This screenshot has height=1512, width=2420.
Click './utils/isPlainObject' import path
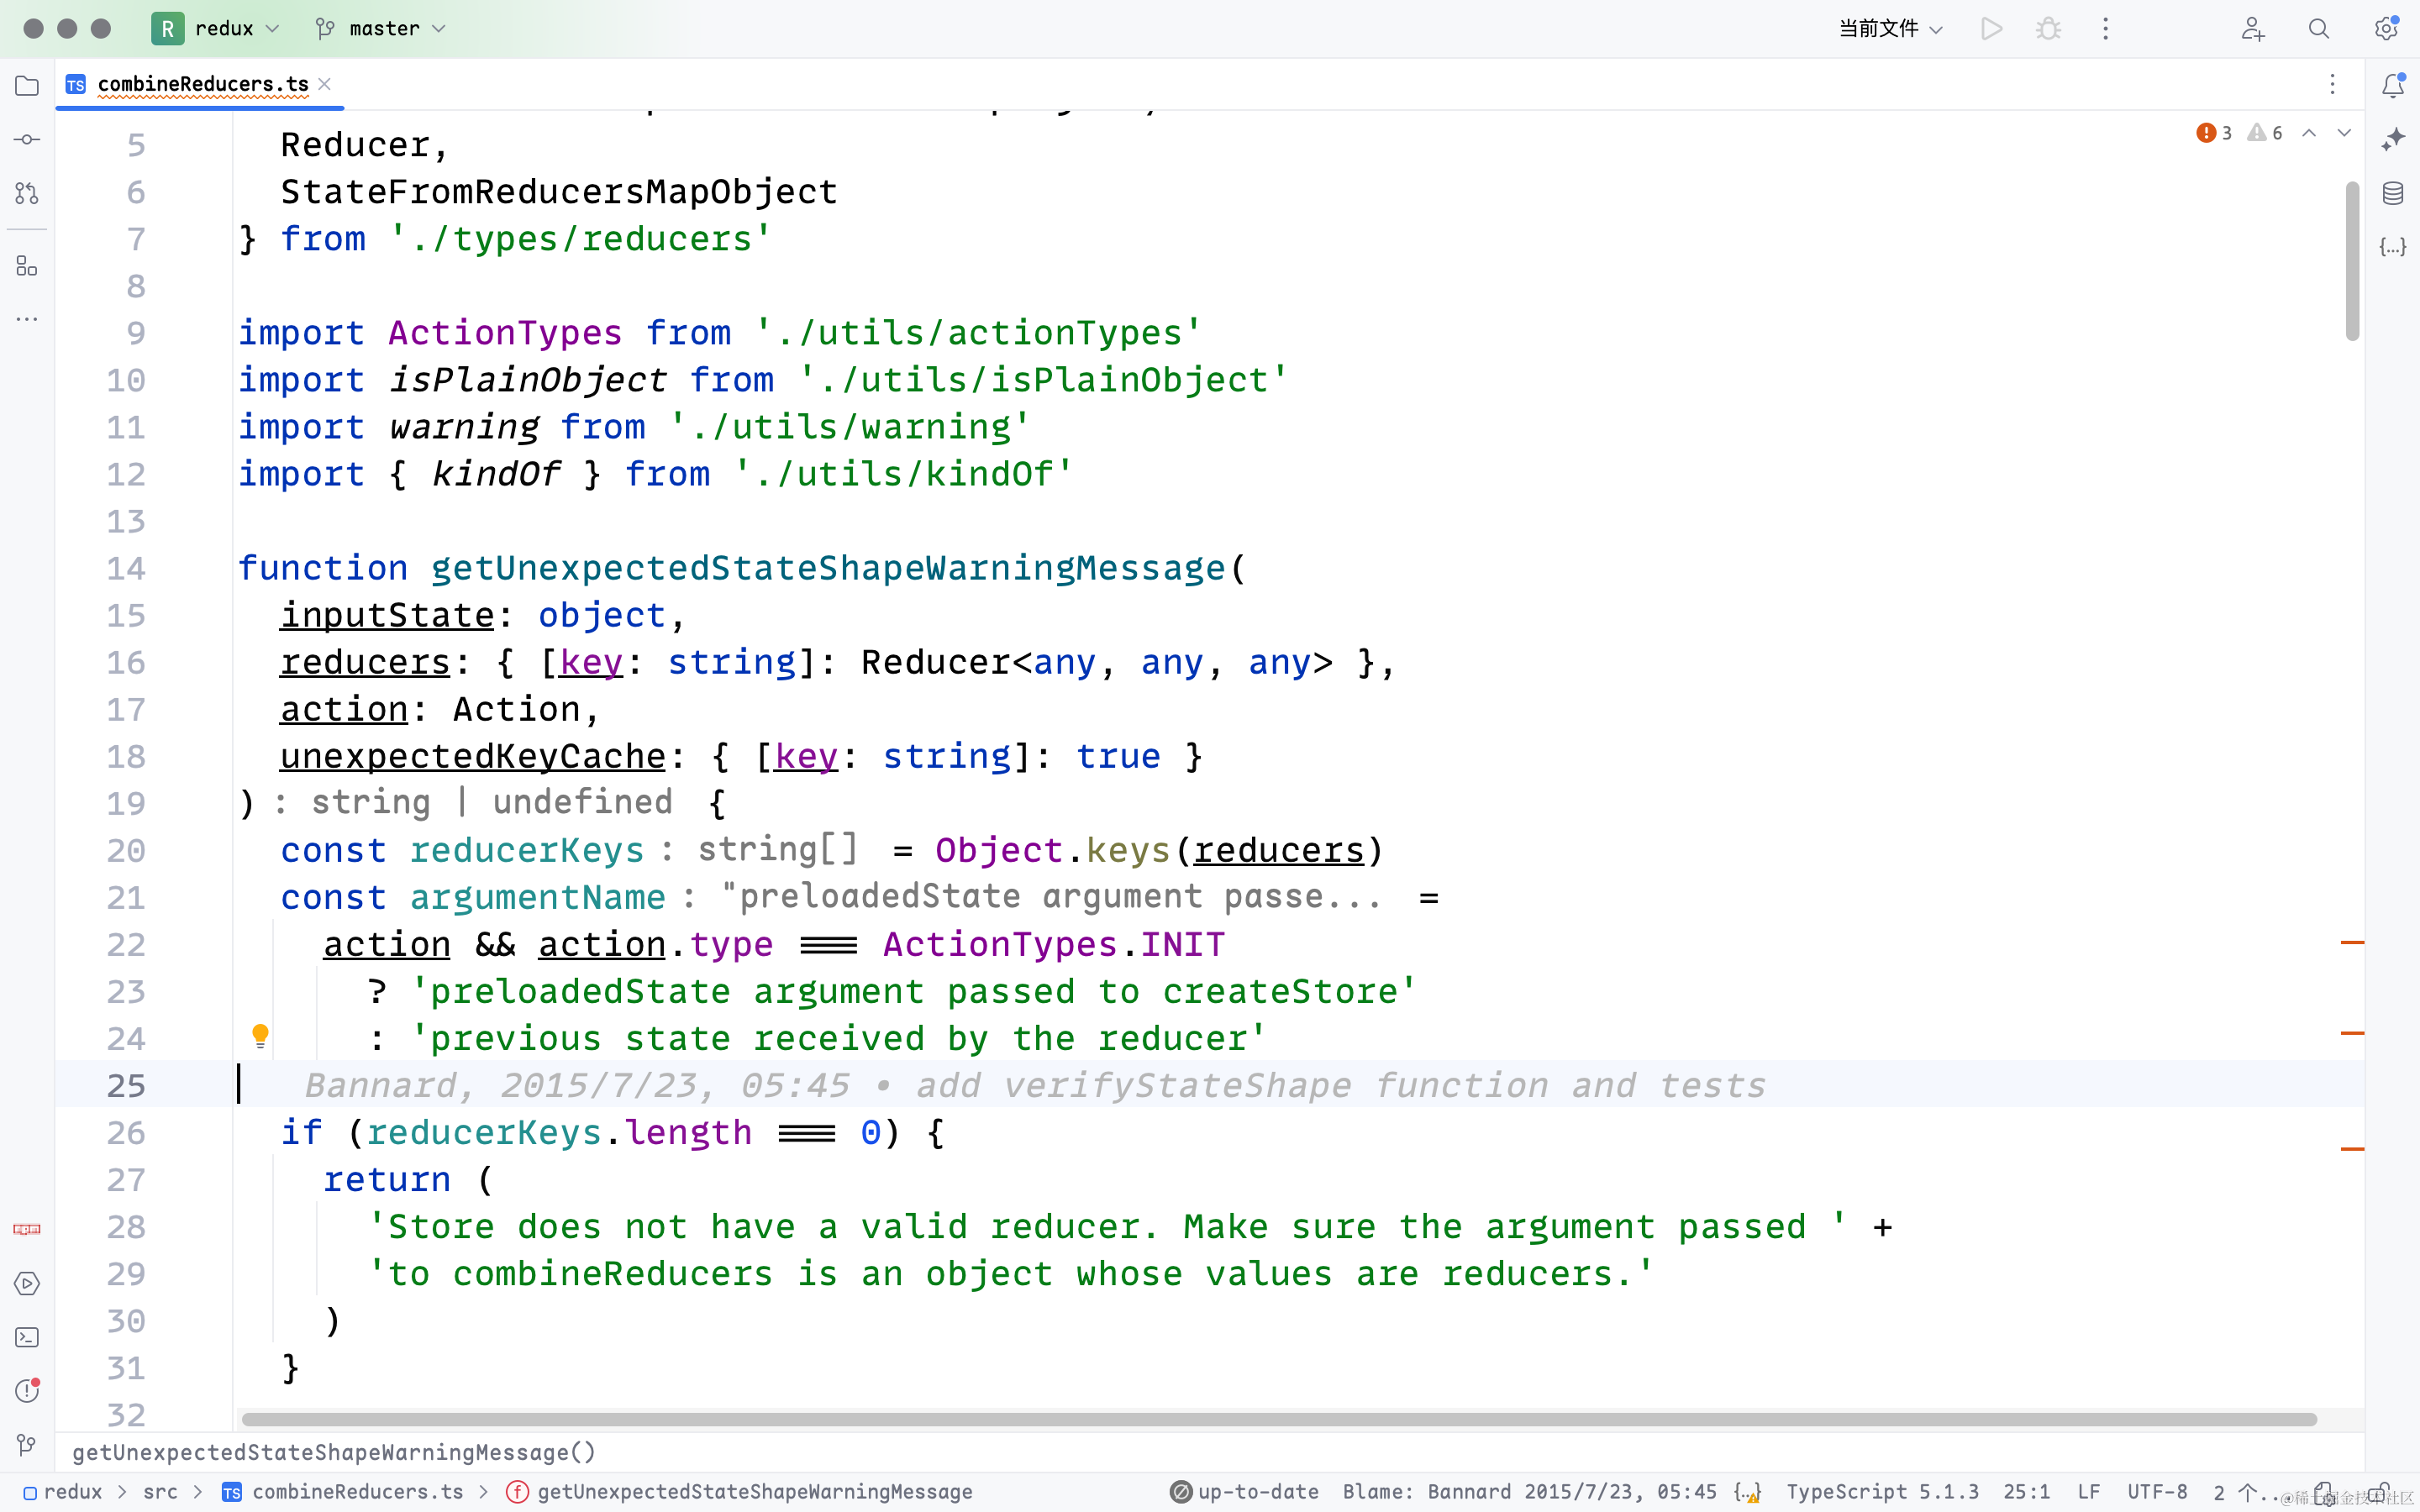(x=1043, y=379)
